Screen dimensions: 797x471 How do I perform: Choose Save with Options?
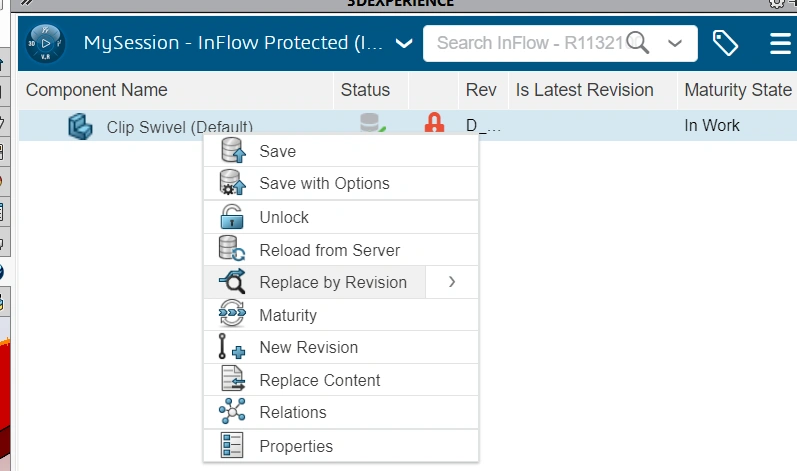click(324, 184)
